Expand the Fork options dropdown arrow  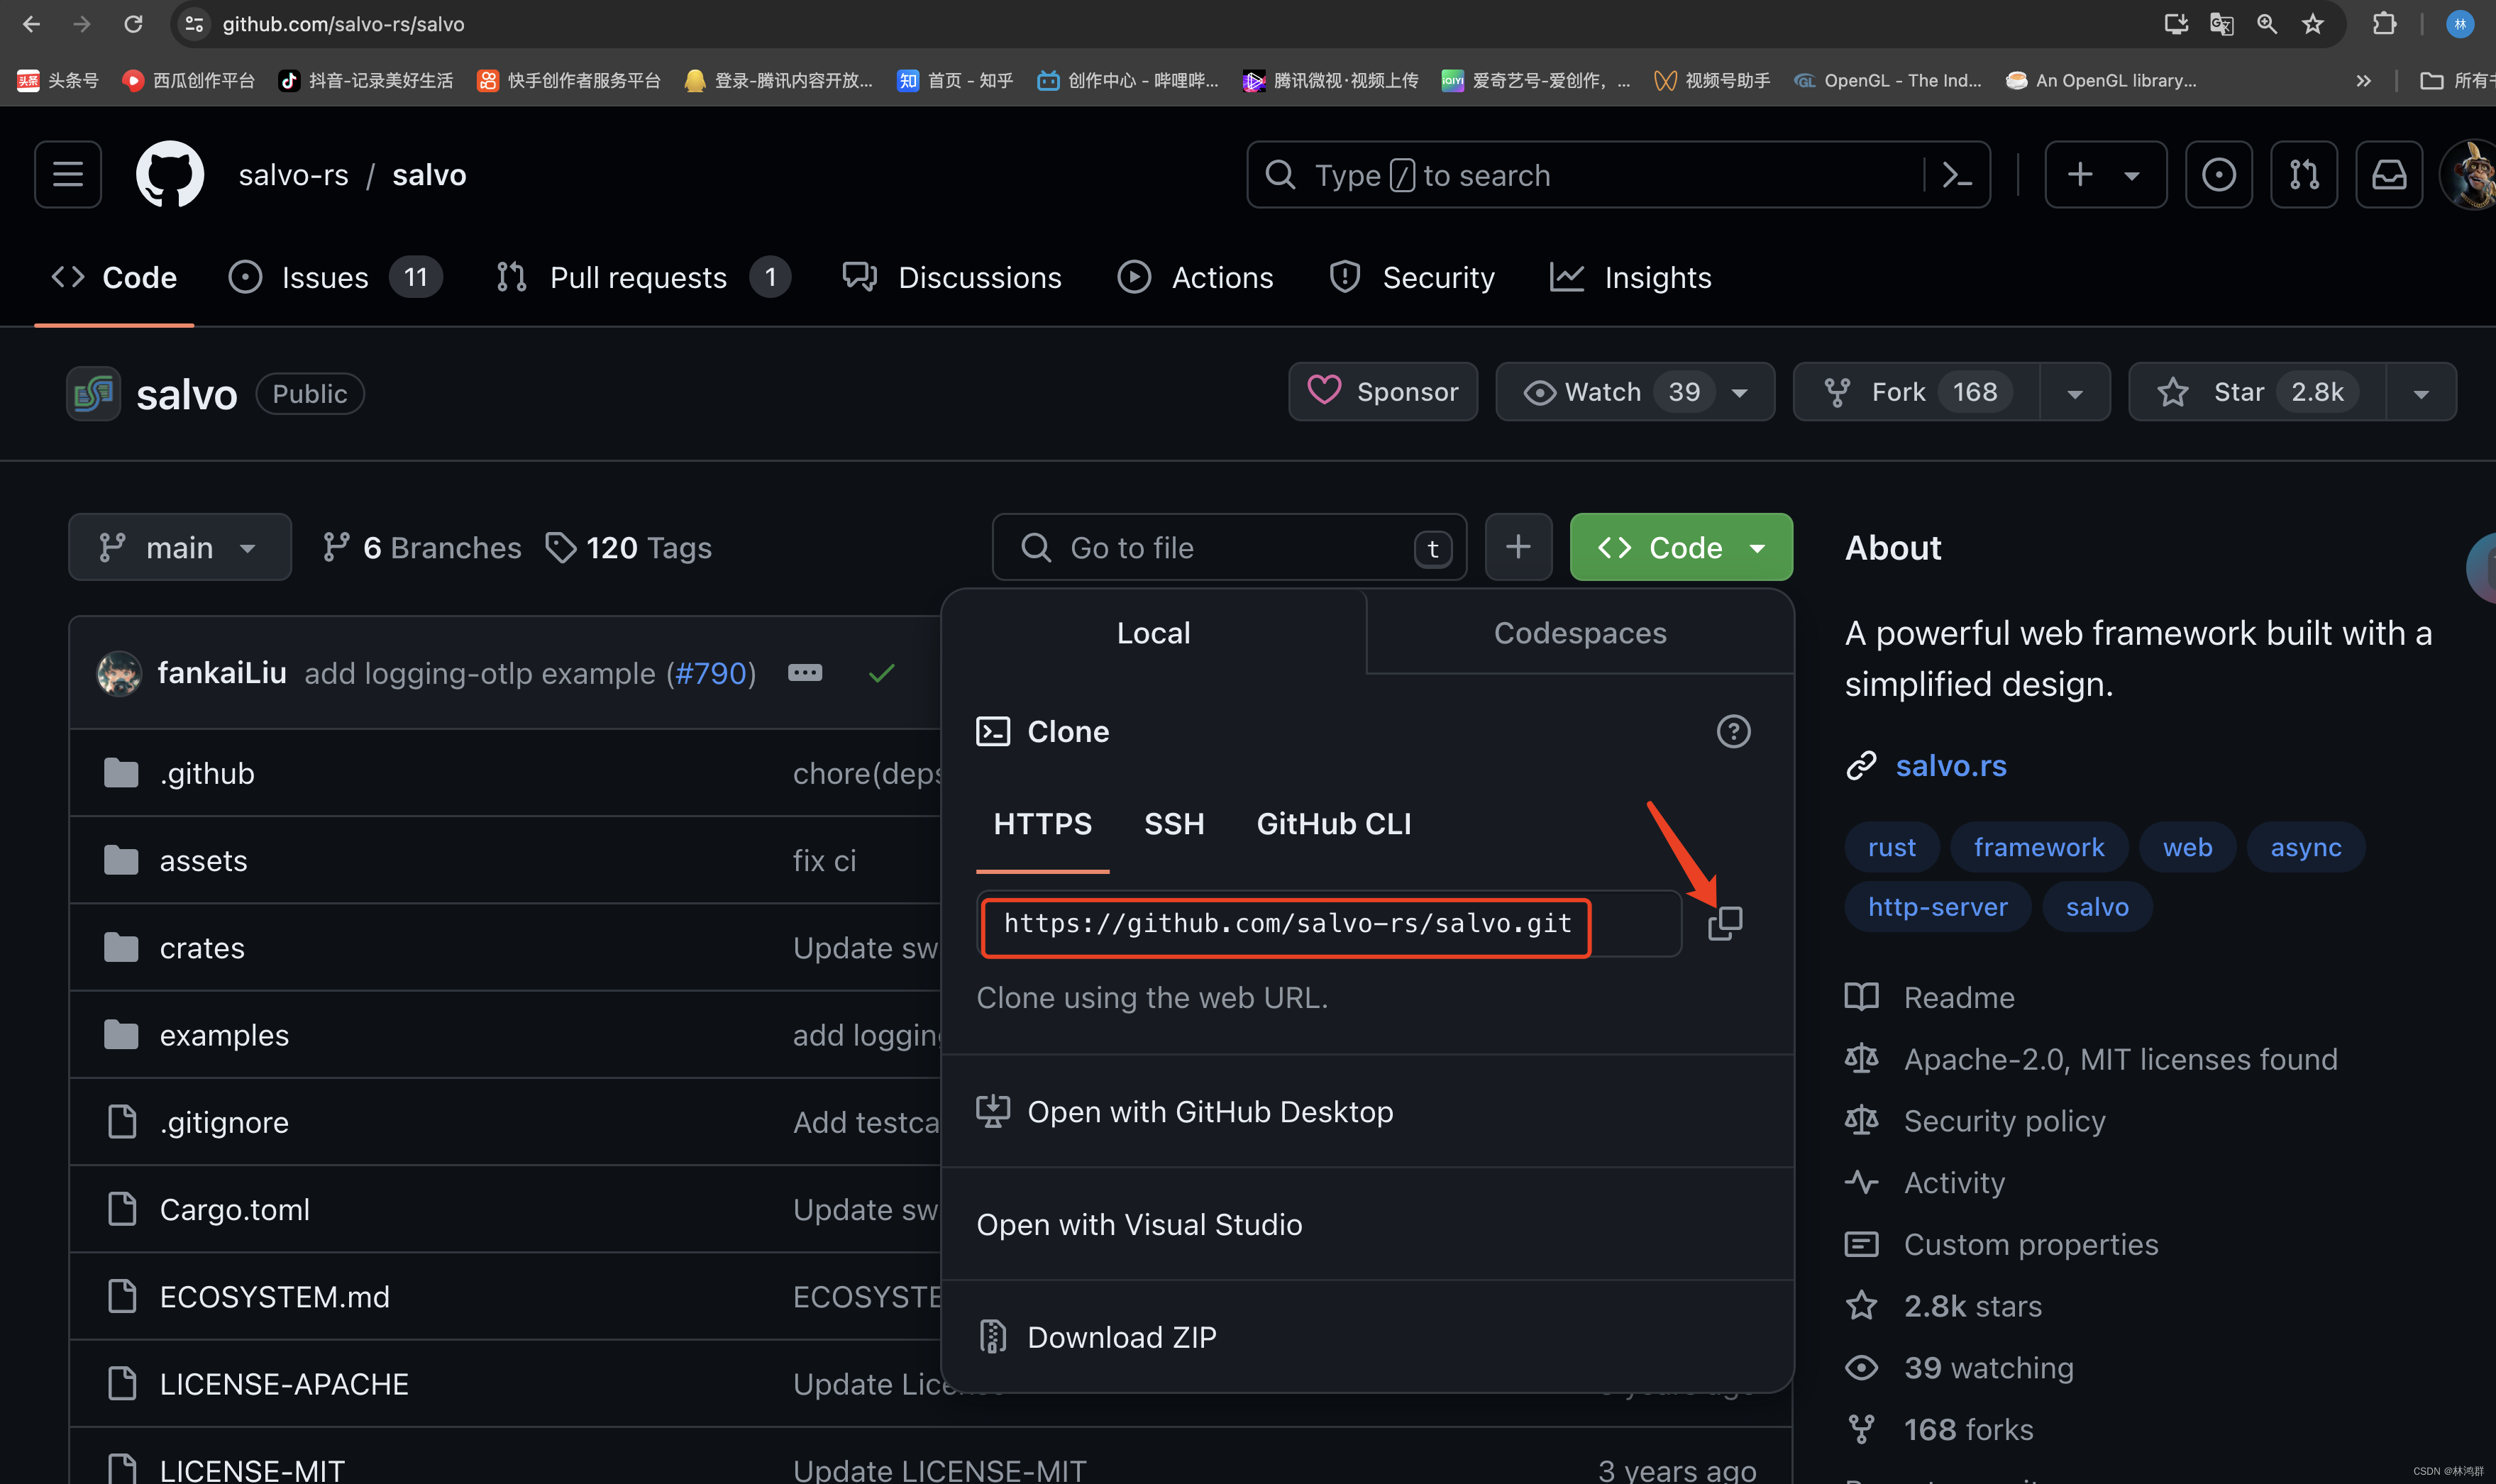pos(2075,393)
